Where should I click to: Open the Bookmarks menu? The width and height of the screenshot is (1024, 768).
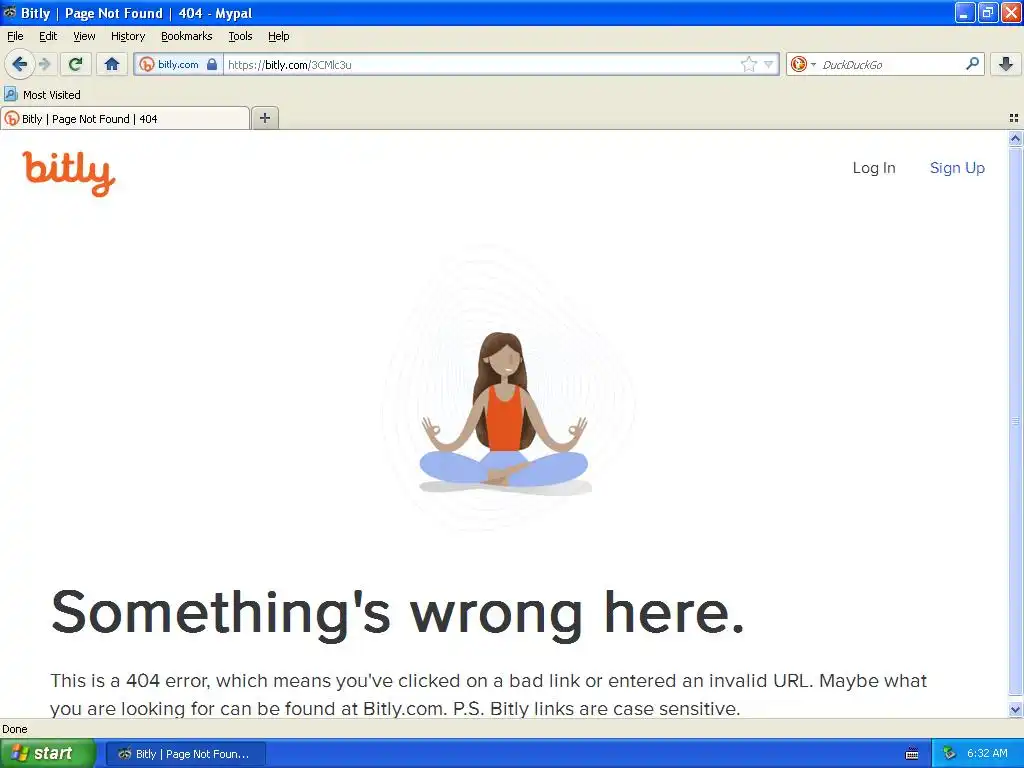pyautogui.click(x=187, y=37)
